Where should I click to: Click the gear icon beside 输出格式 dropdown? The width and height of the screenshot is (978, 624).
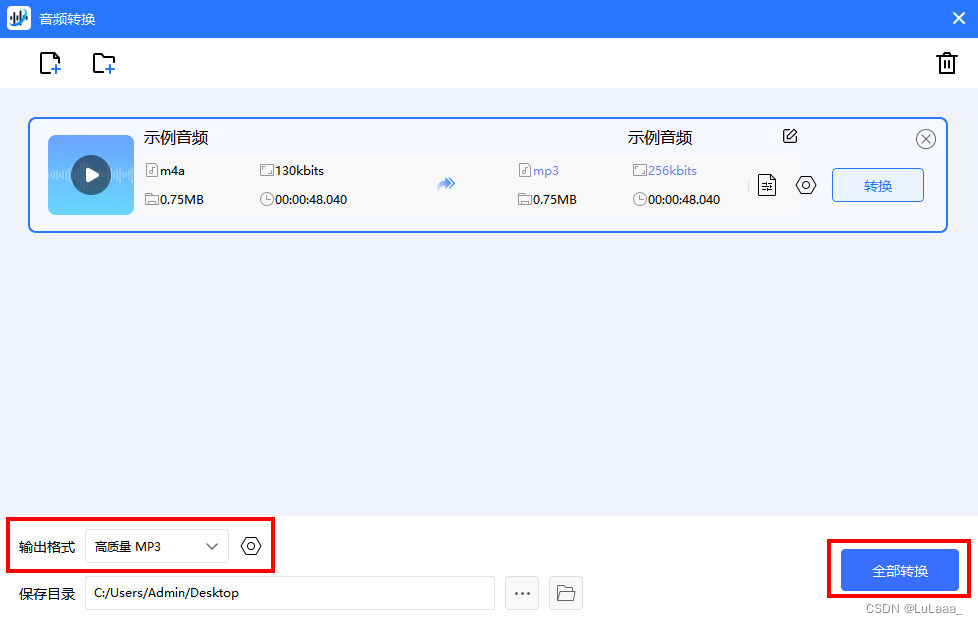(250, 546)
